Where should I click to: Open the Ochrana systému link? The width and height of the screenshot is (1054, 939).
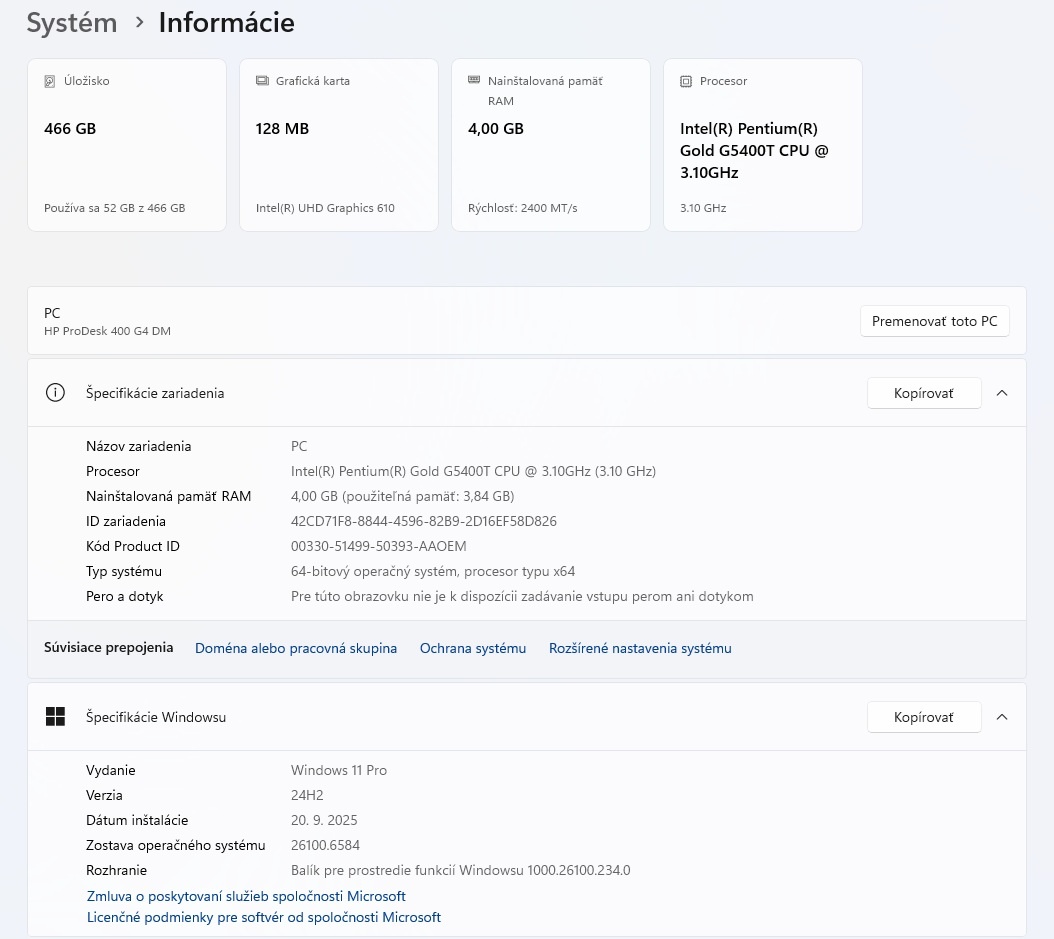coord(473,648)
